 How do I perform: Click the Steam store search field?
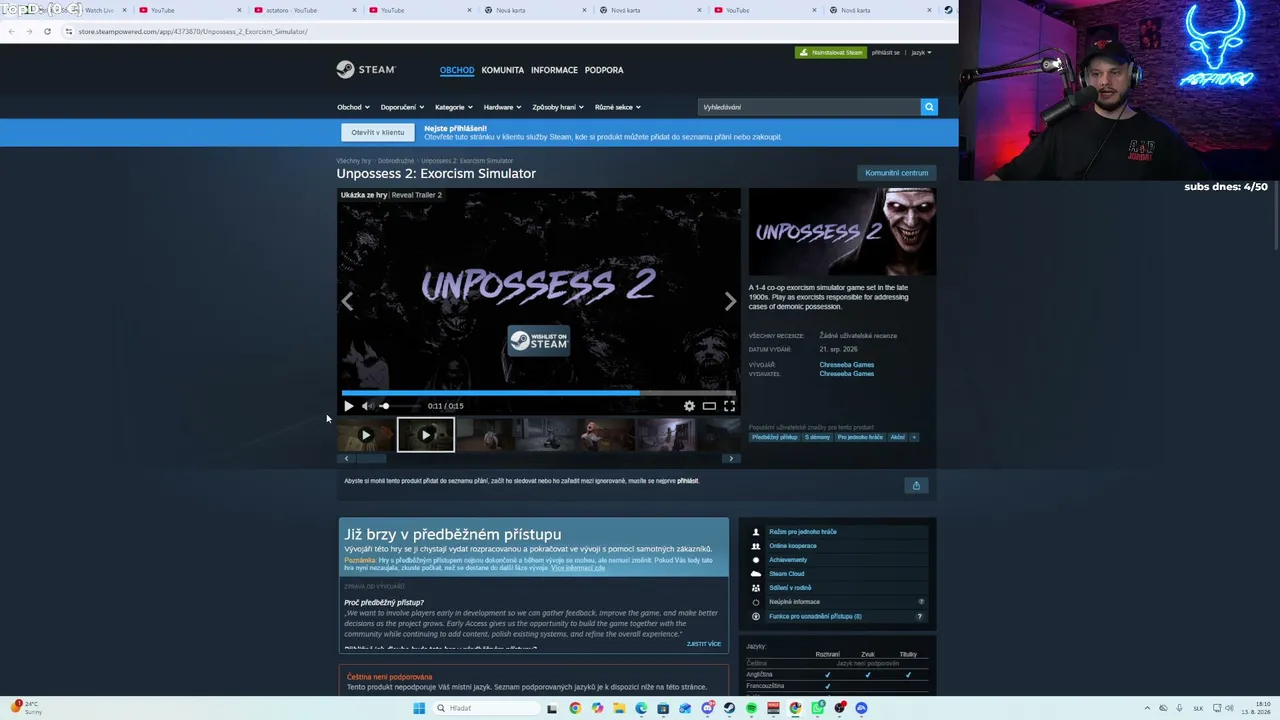pos(809,107)
